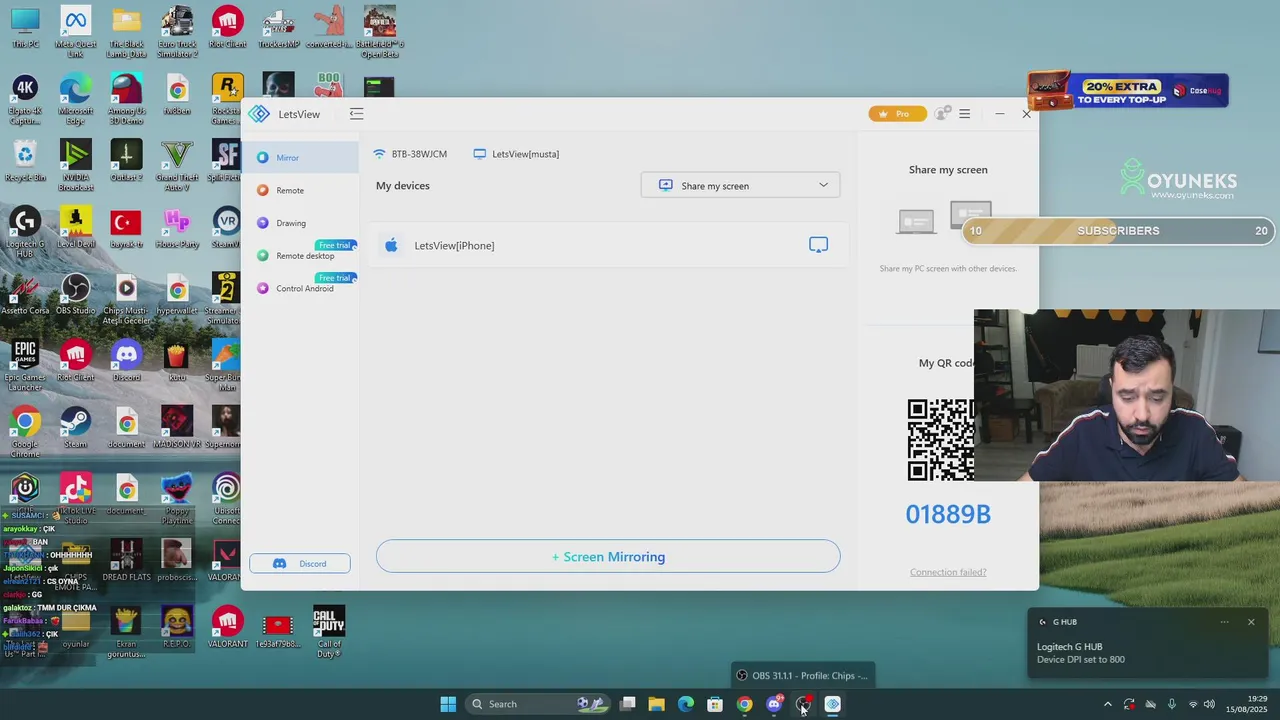Open the Windows Start menu
This screenshot has height=720, width=1280.
(448, 704)
